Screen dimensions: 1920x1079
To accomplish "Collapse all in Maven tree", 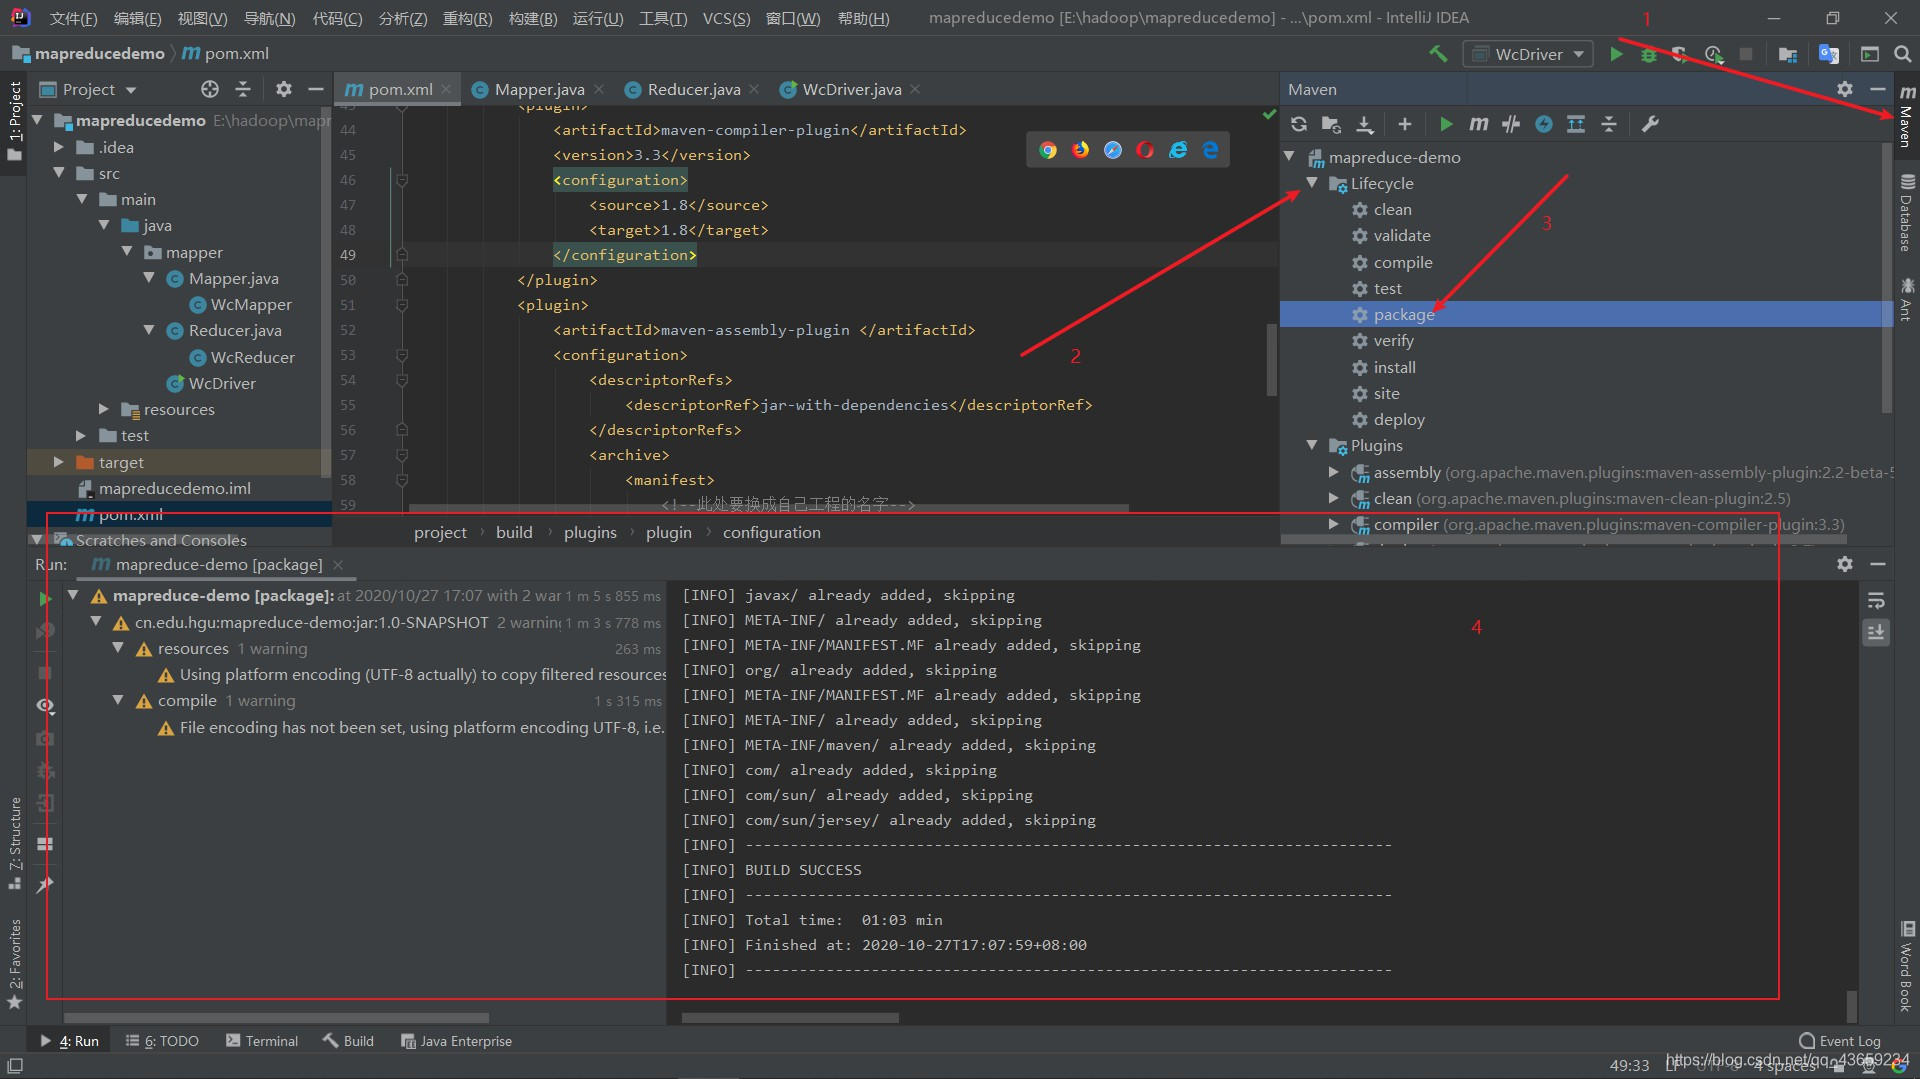I will (x=1609, y=124).
